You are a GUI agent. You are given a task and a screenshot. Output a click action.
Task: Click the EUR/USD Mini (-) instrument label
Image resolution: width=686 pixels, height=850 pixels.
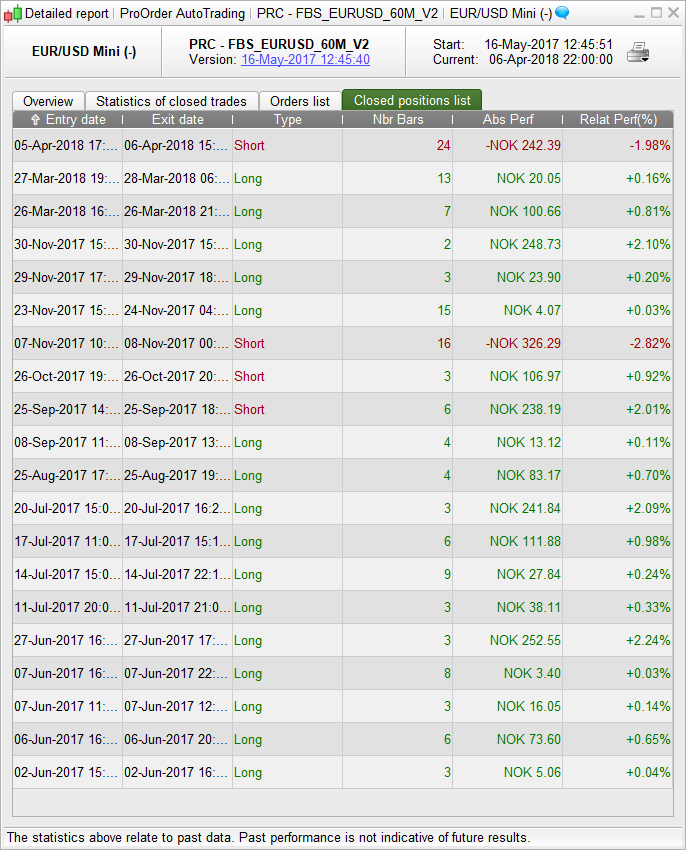click(84, 52)
